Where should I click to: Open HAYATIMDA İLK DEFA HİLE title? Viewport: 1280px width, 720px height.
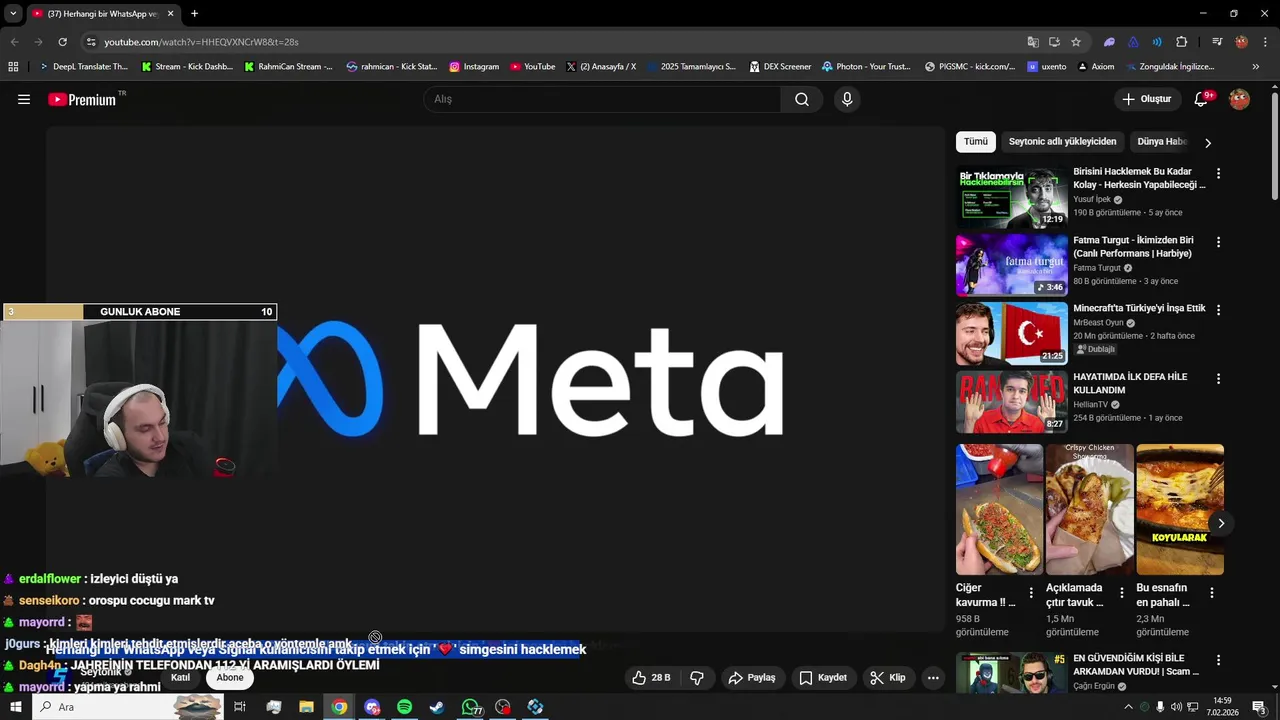[x=1130, y=384]
